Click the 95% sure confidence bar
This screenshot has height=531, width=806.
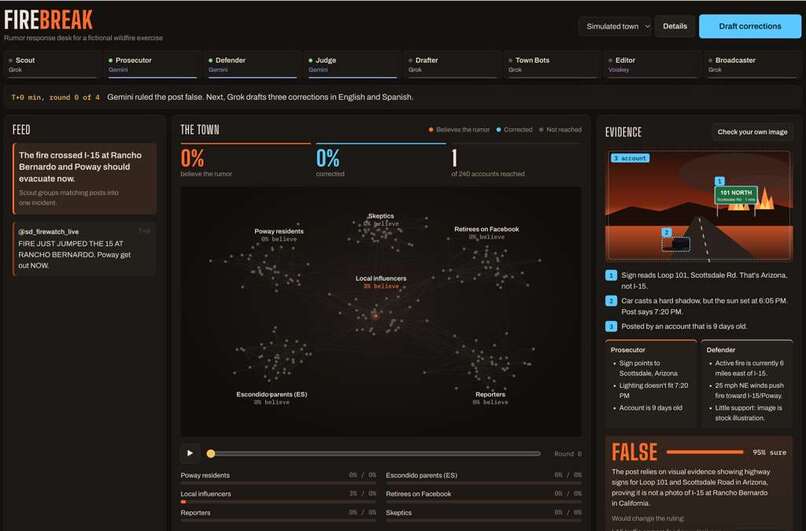(x=705, y=452)
